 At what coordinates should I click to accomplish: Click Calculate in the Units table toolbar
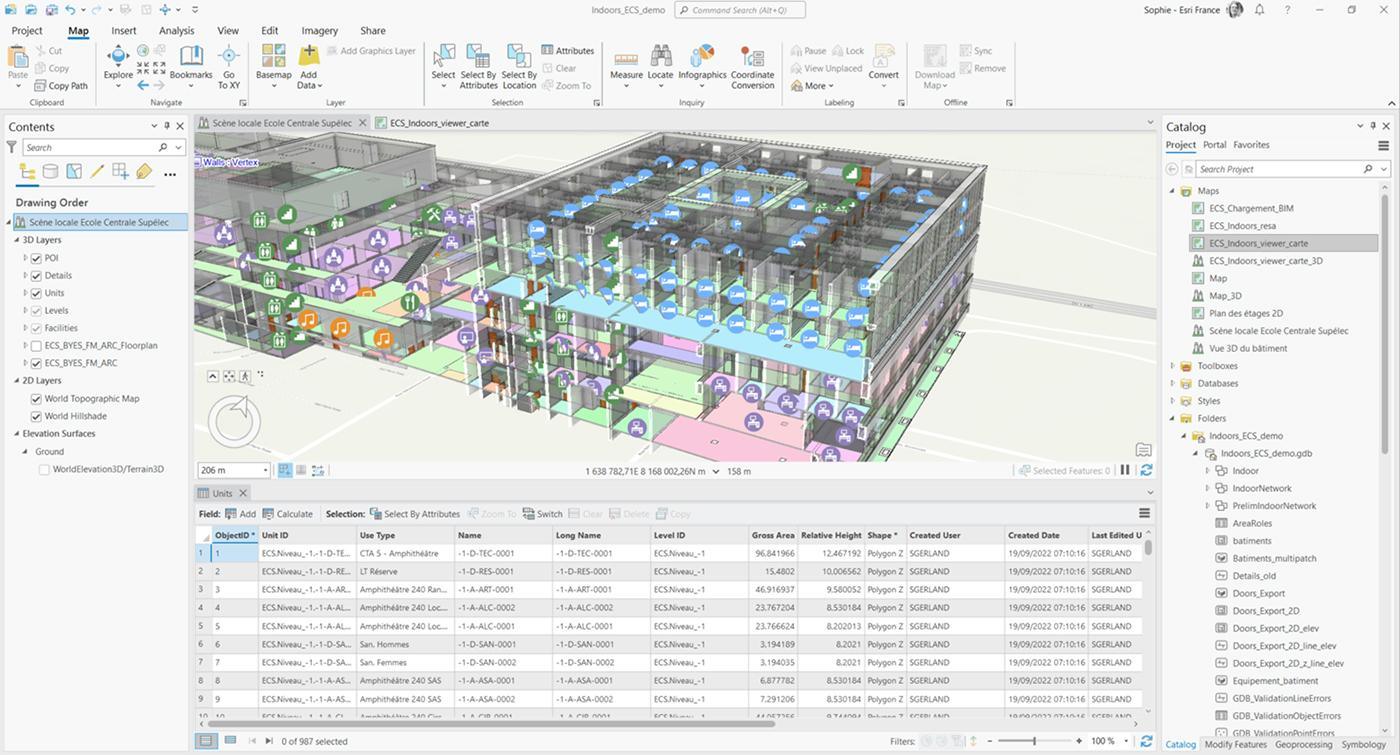[287, 514]
